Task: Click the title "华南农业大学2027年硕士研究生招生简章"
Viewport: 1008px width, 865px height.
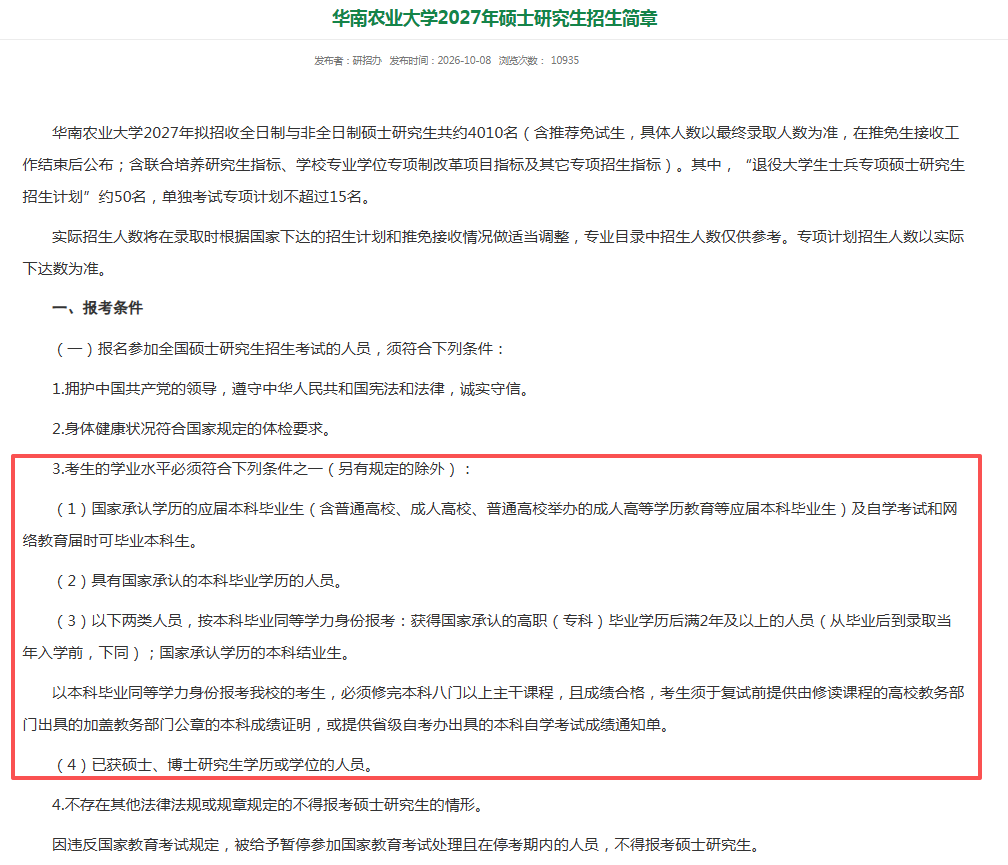Action: click(494, 18)
